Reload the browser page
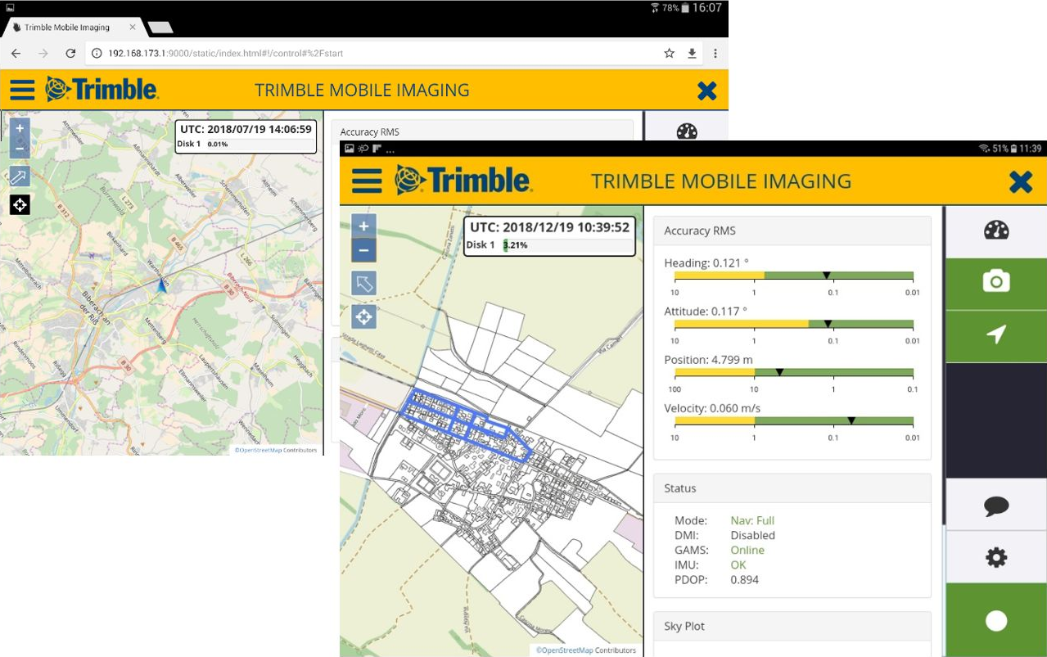The height and width of the screenshot is (657, 1047). tap(70, 53)
